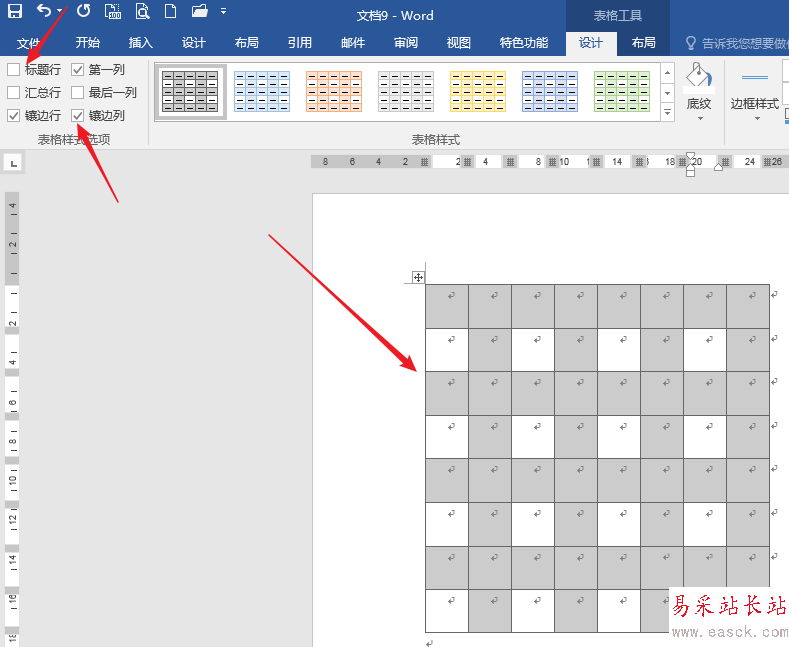The width and height of the screenshot is (789, 647).
Task: Uncheck the 镶边行 checkbox
Action: tap(14, 116)
